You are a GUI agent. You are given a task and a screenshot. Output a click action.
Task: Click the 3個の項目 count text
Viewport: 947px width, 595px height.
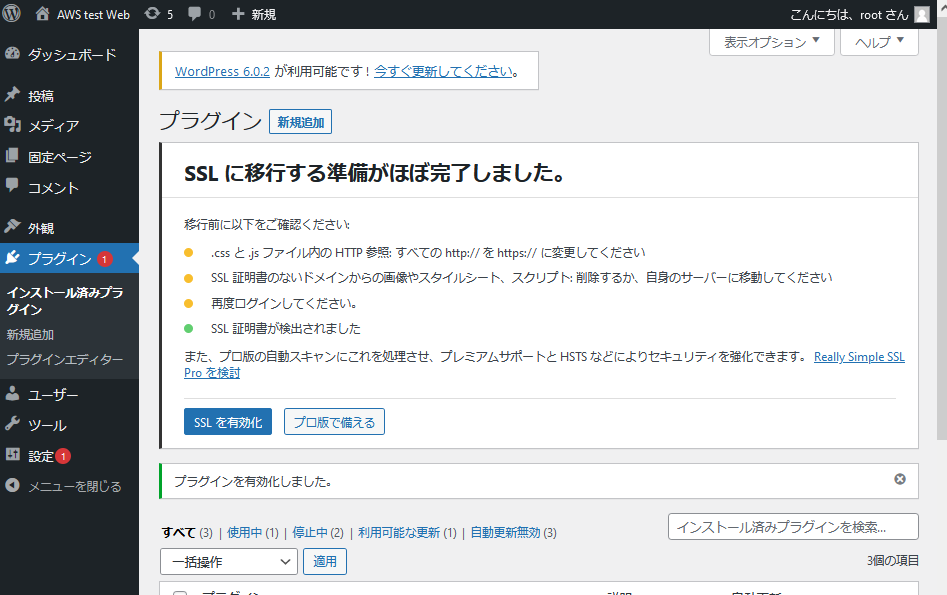pyautogui.click(x=893, y=561)
